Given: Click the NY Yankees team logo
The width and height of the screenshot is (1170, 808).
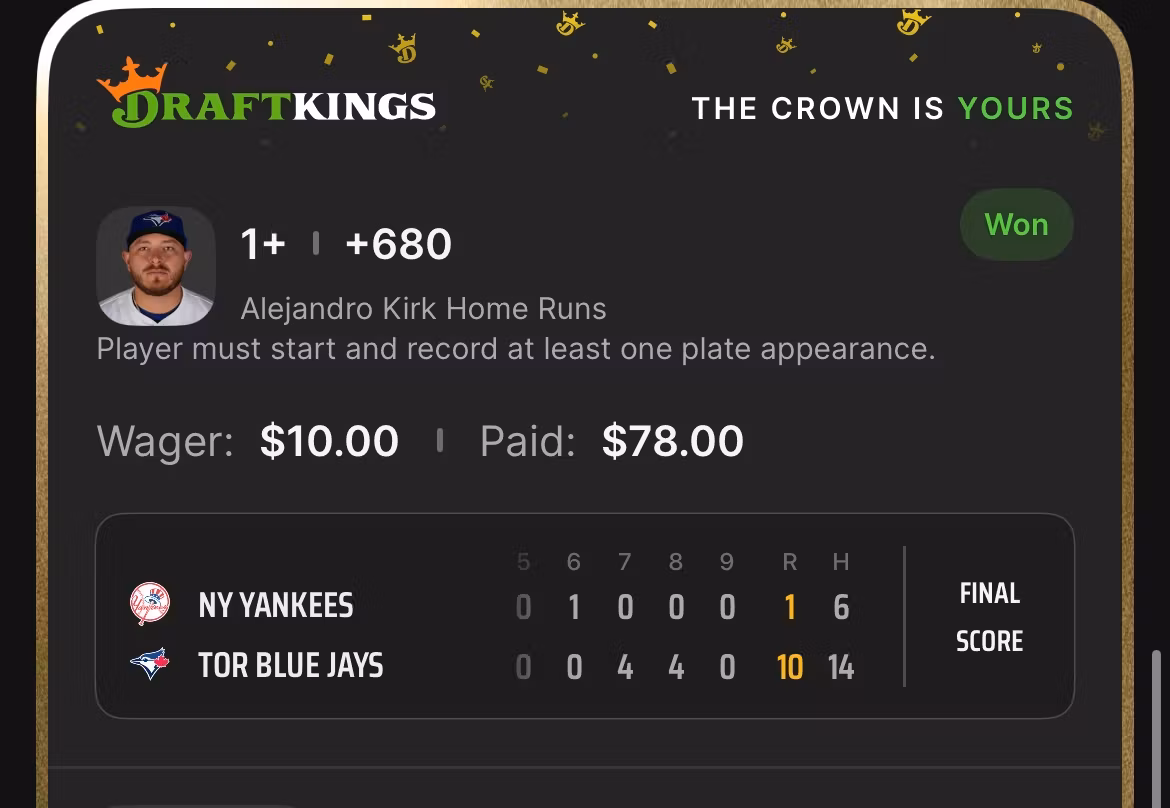Looking at the screenshot, I should [150, 605].
